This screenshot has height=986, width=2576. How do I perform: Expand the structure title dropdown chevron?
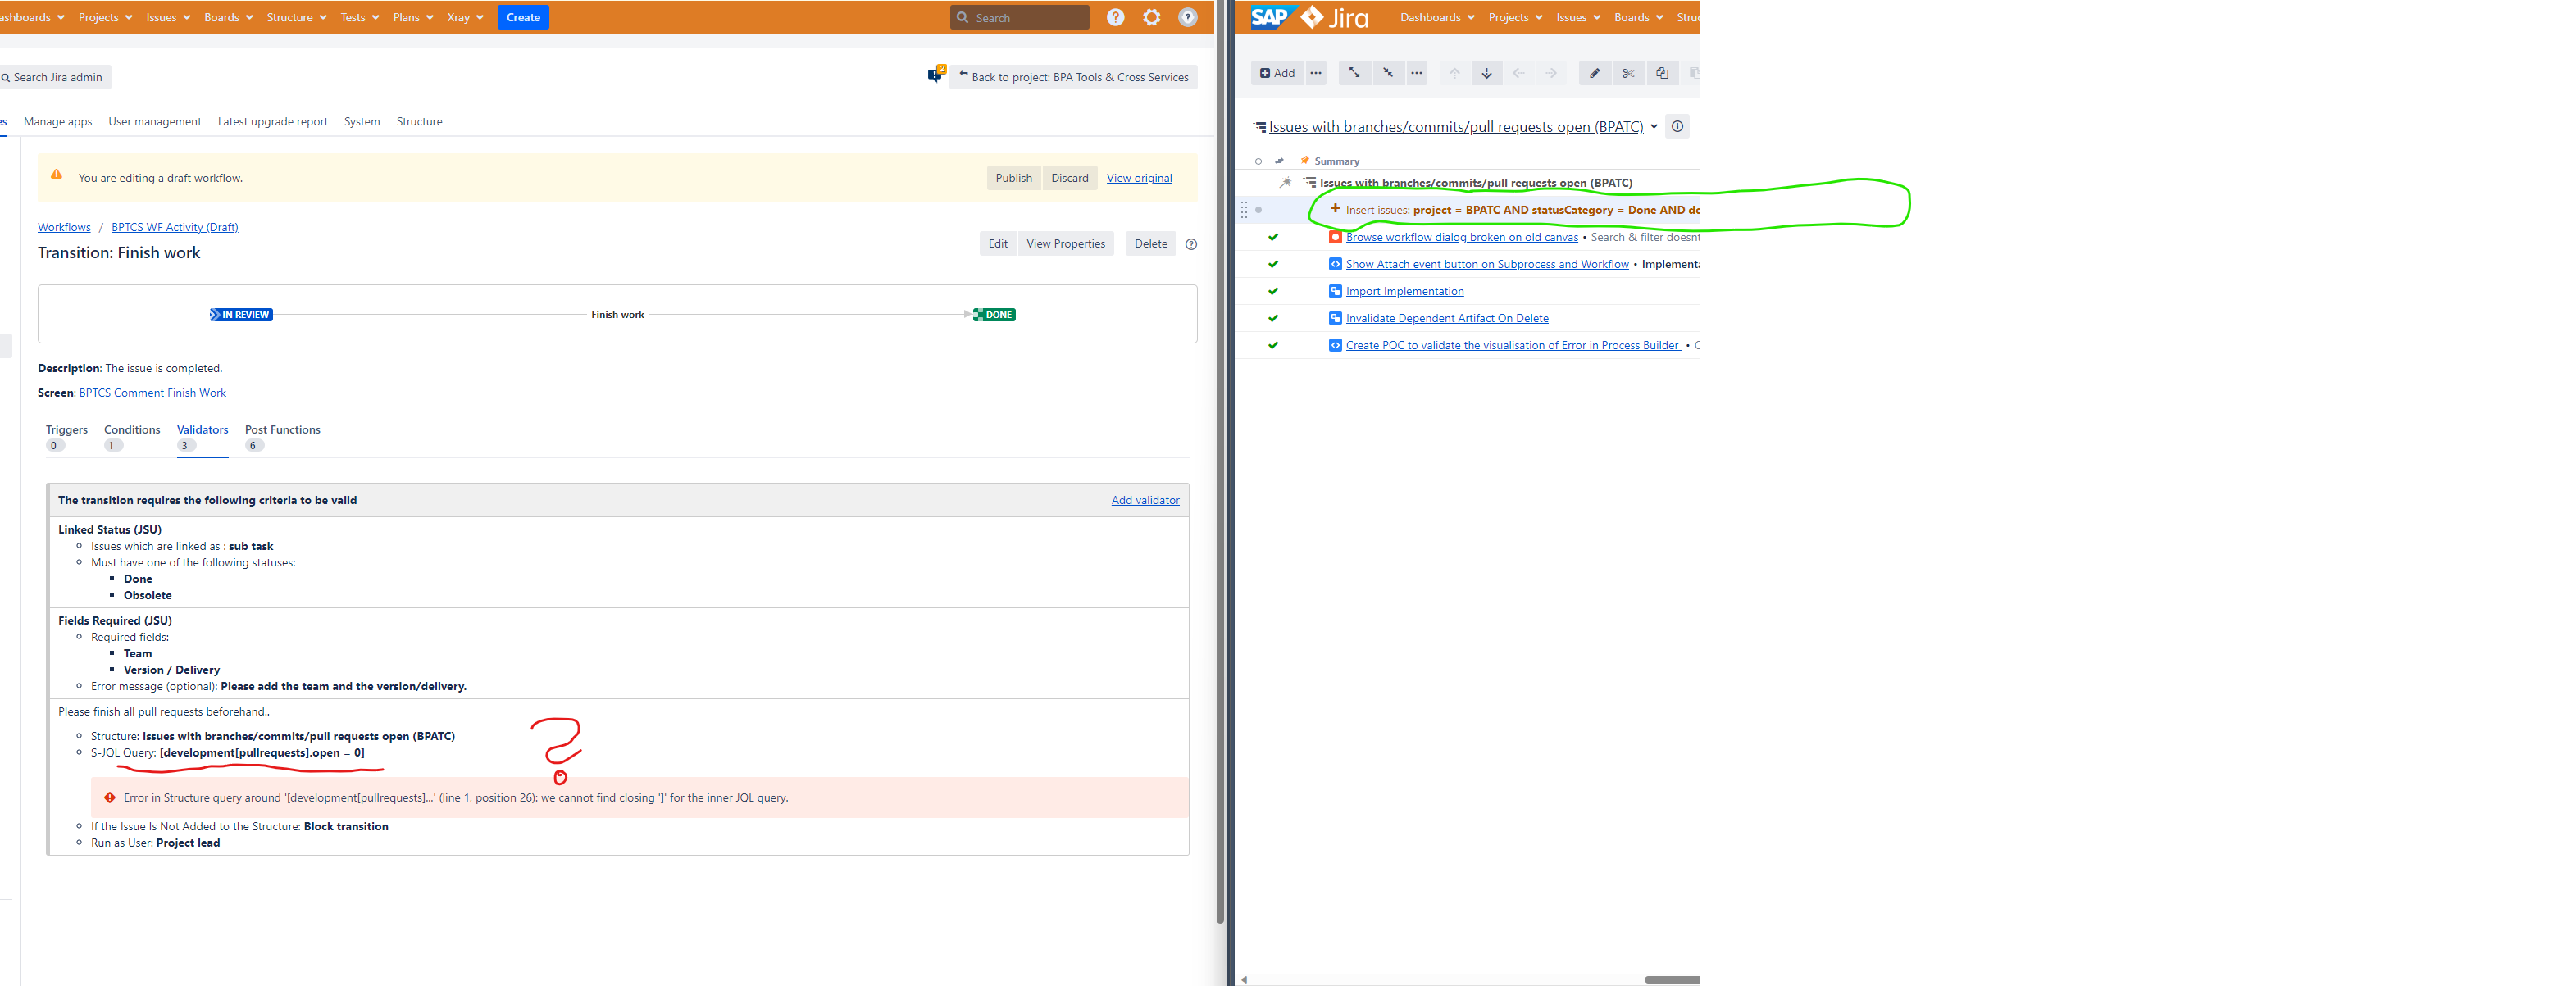(x=1654, y=127)
